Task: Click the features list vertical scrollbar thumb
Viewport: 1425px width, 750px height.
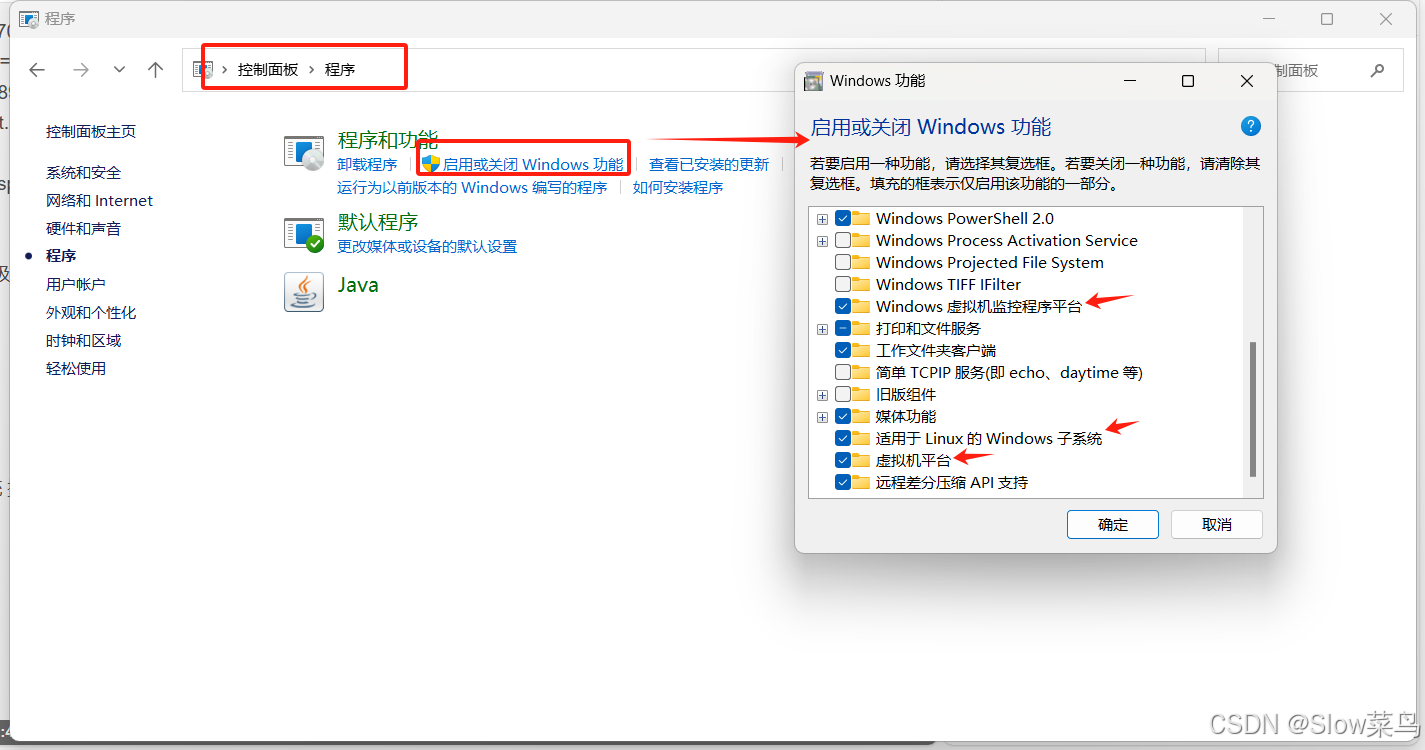Action: click(1253, 410)
